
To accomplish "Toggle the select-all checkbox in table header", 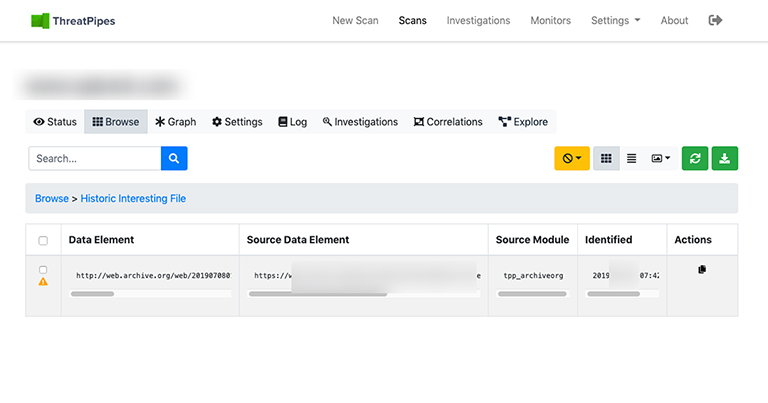I will (43, 240).
